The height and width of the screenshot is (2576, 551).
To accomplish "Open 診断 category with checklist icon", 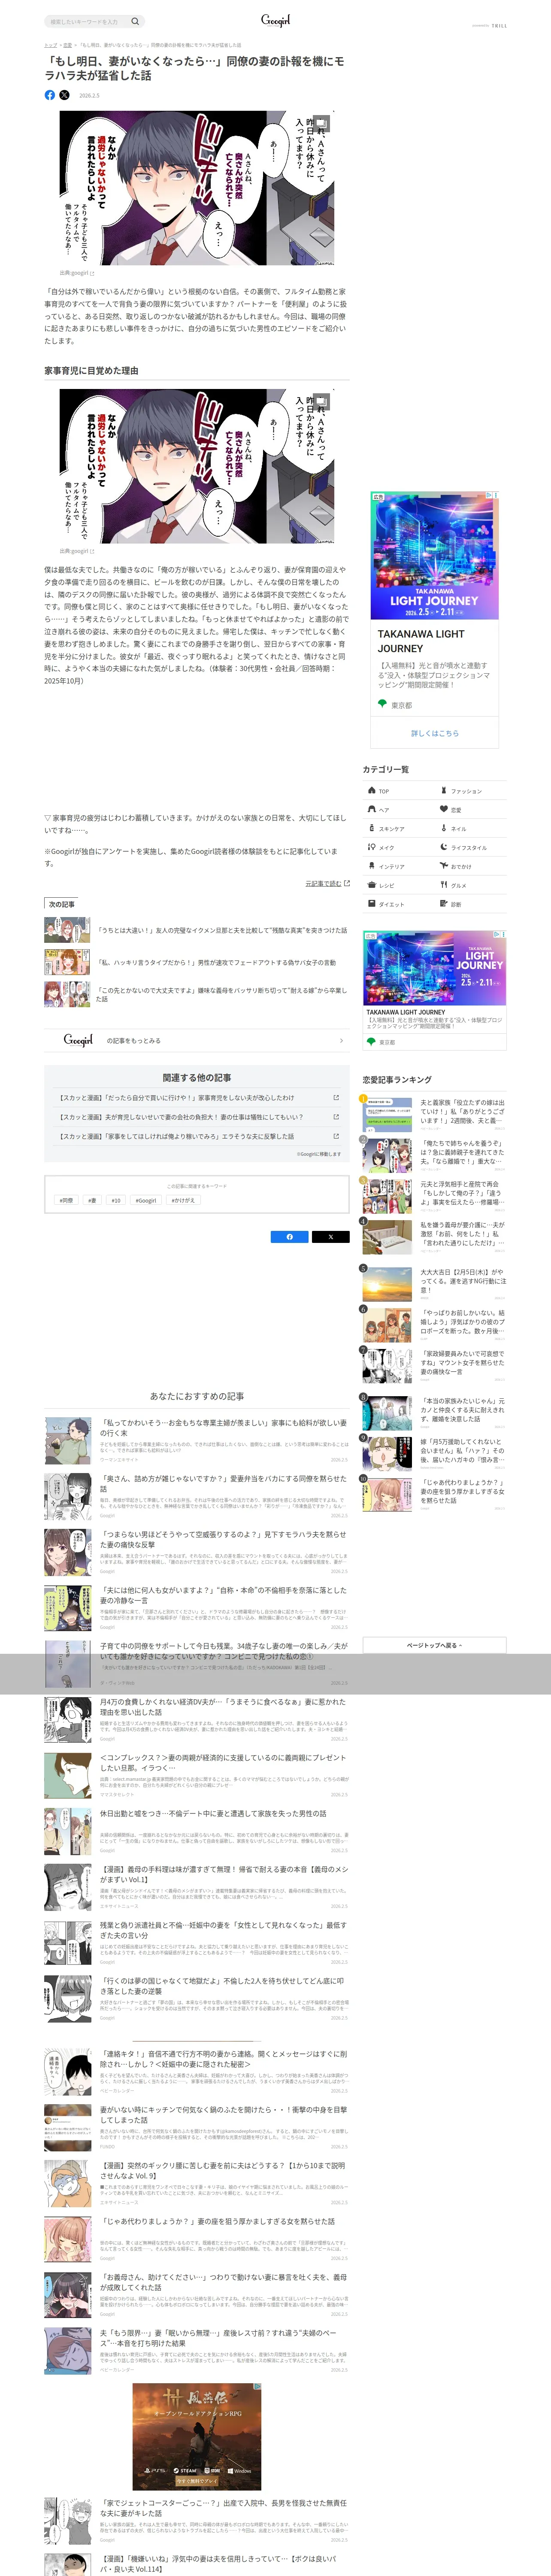I will pyautogui.click(x=472, y=904).
